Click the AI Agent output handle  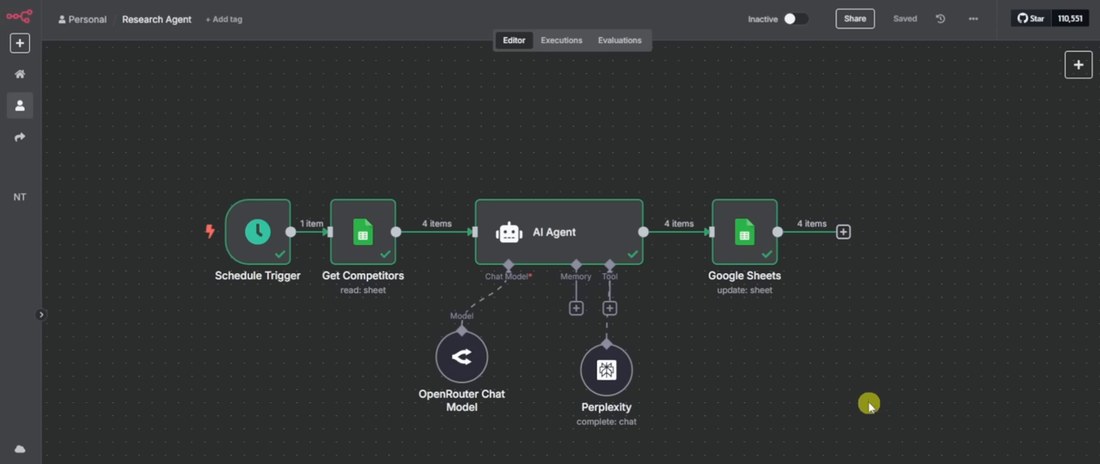point(643,232)
